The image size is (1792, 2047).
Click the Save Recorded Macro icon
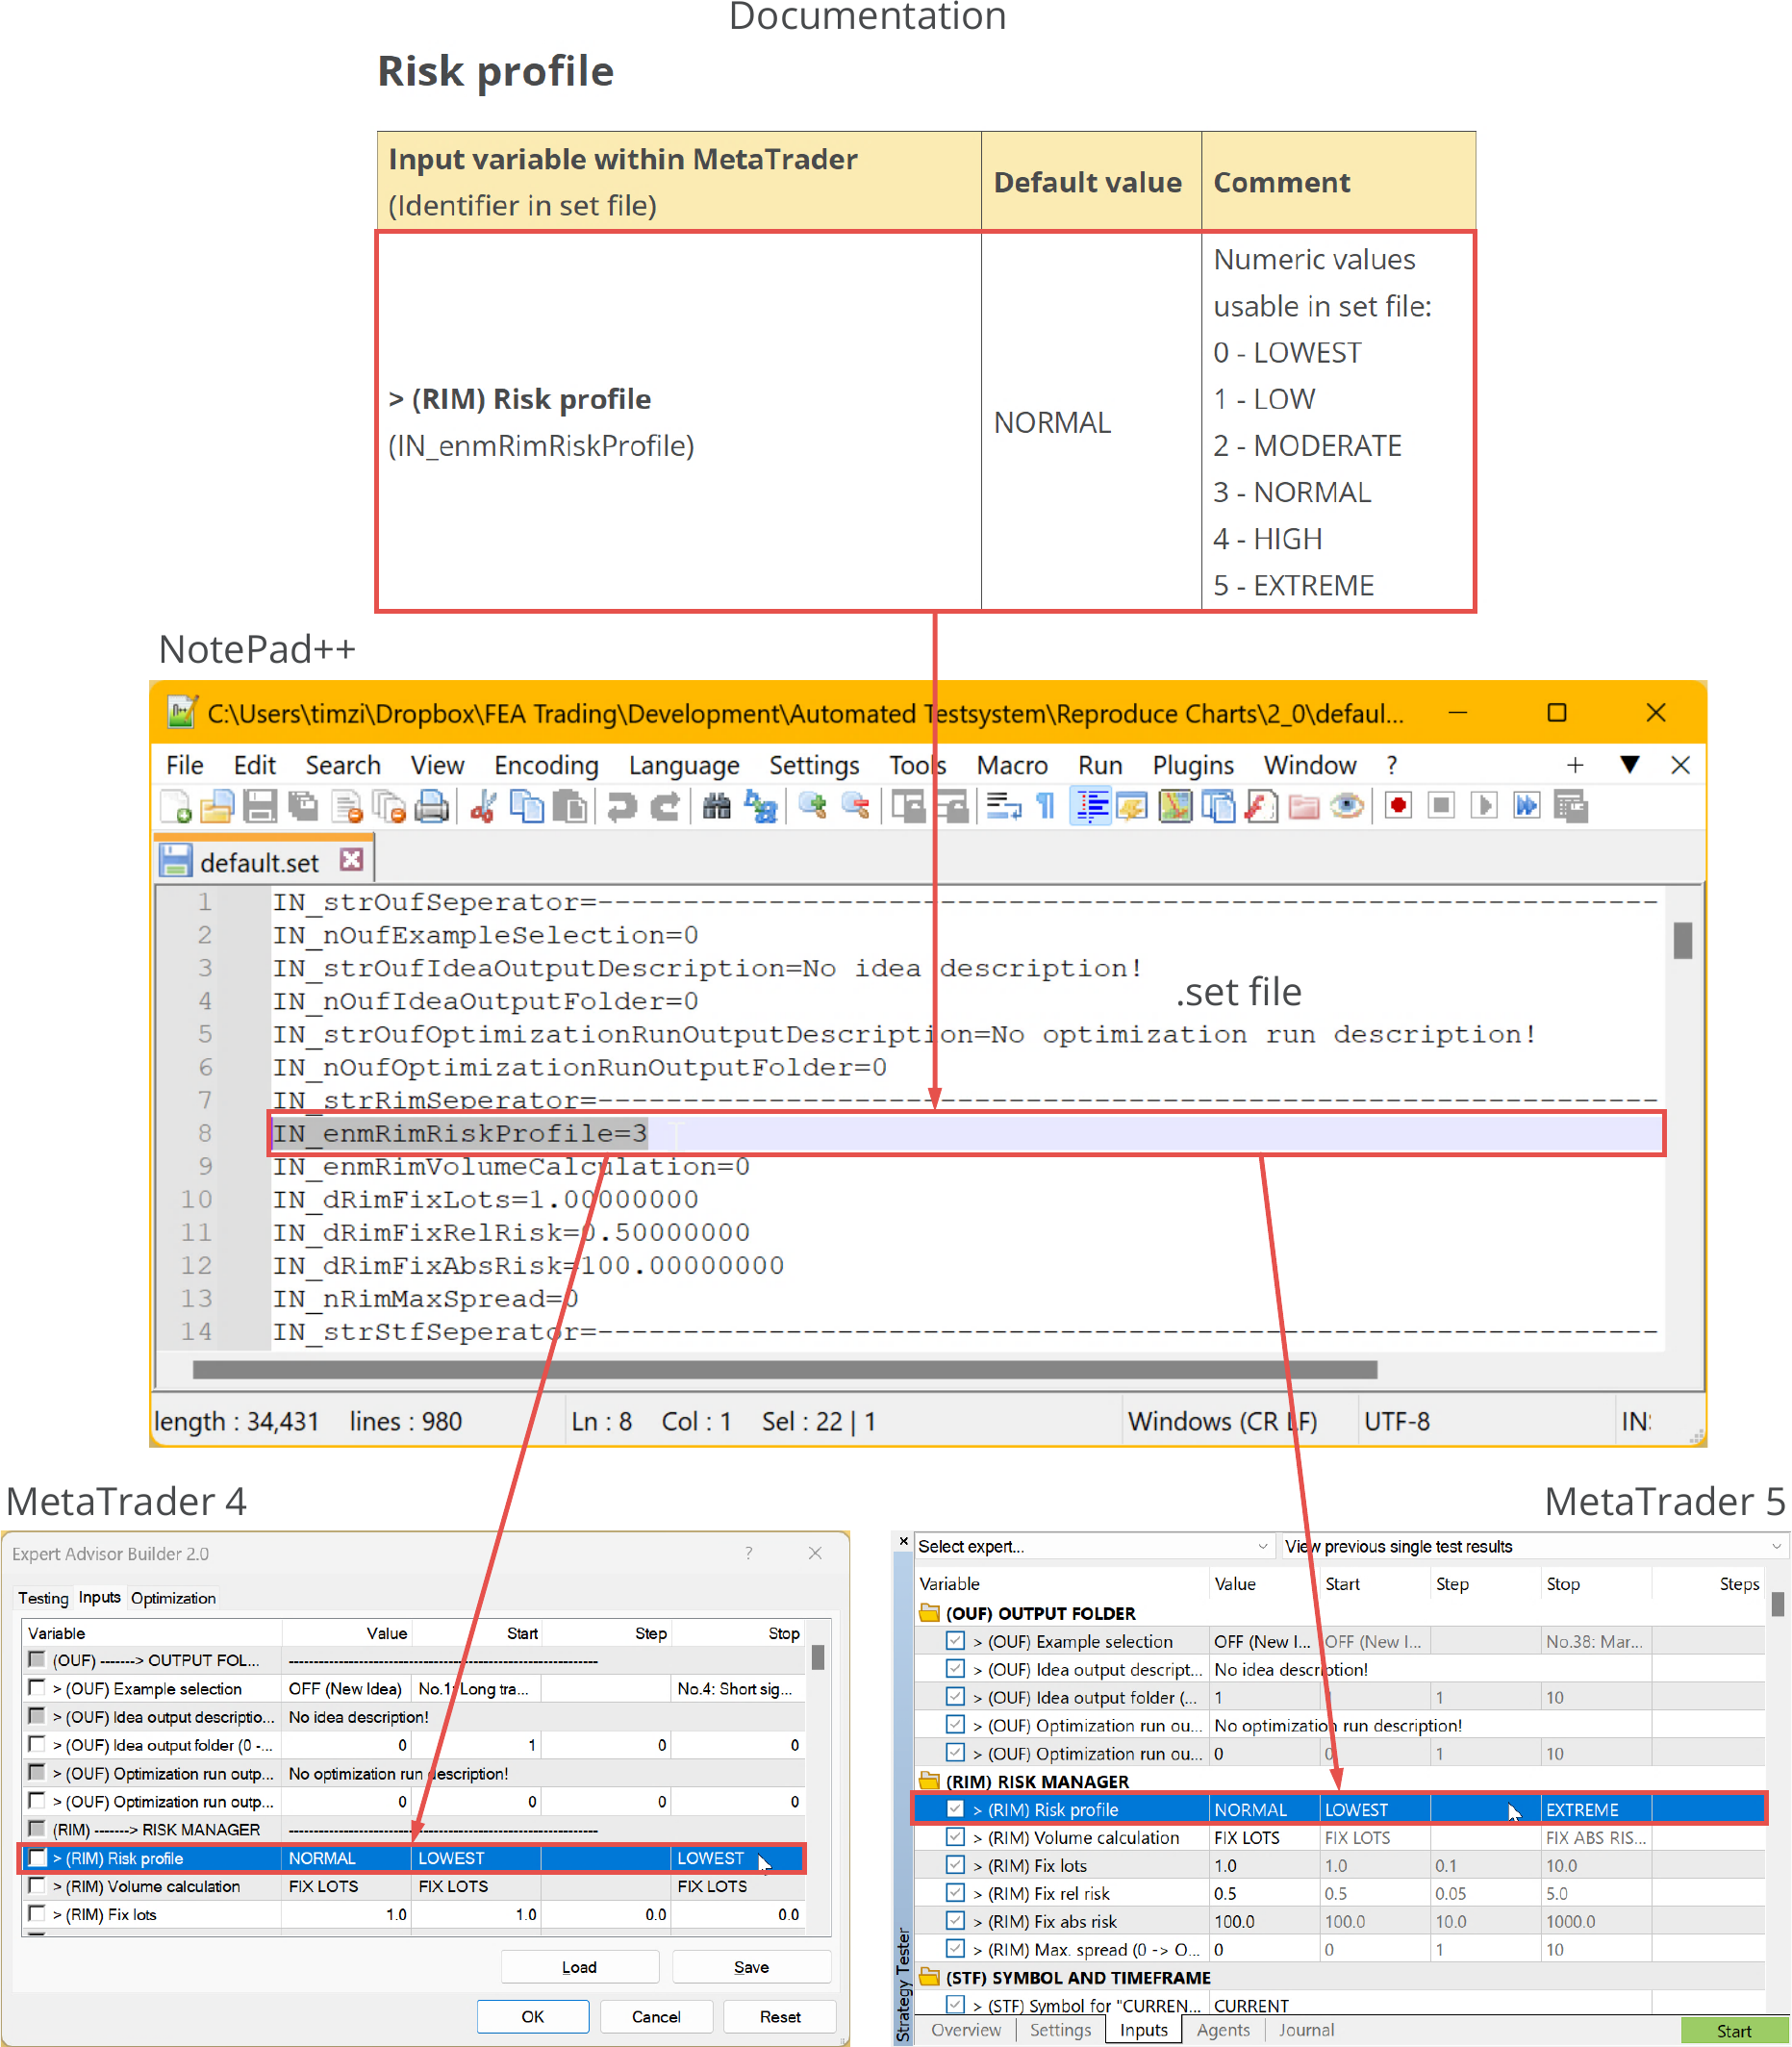(1571, 806)
